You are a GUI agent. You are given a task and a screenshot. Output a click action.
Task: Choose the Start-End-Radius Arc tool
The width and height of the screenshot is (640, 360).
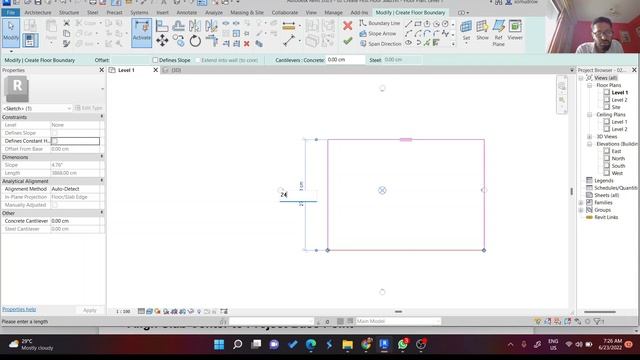tap(409, 33)
